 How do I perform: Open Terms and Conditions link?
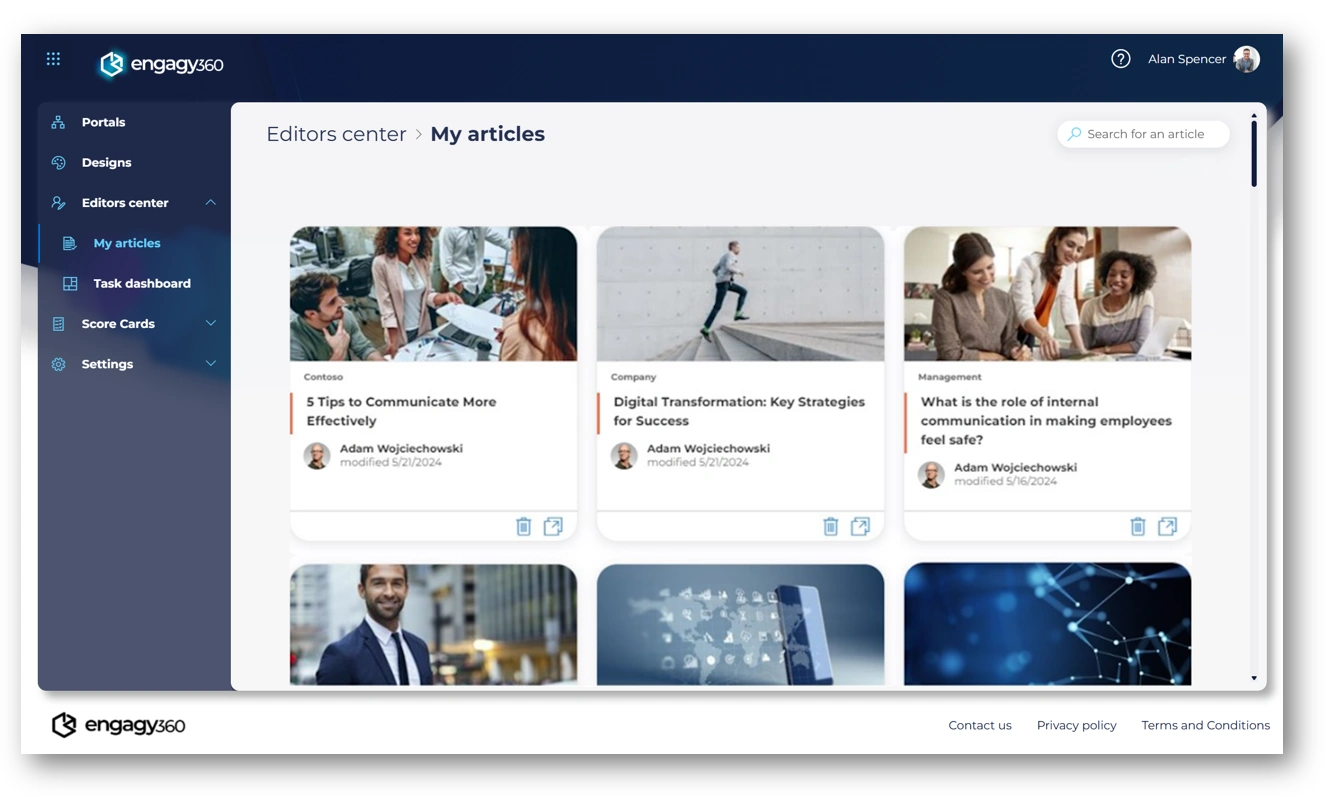coord(1205,725)
